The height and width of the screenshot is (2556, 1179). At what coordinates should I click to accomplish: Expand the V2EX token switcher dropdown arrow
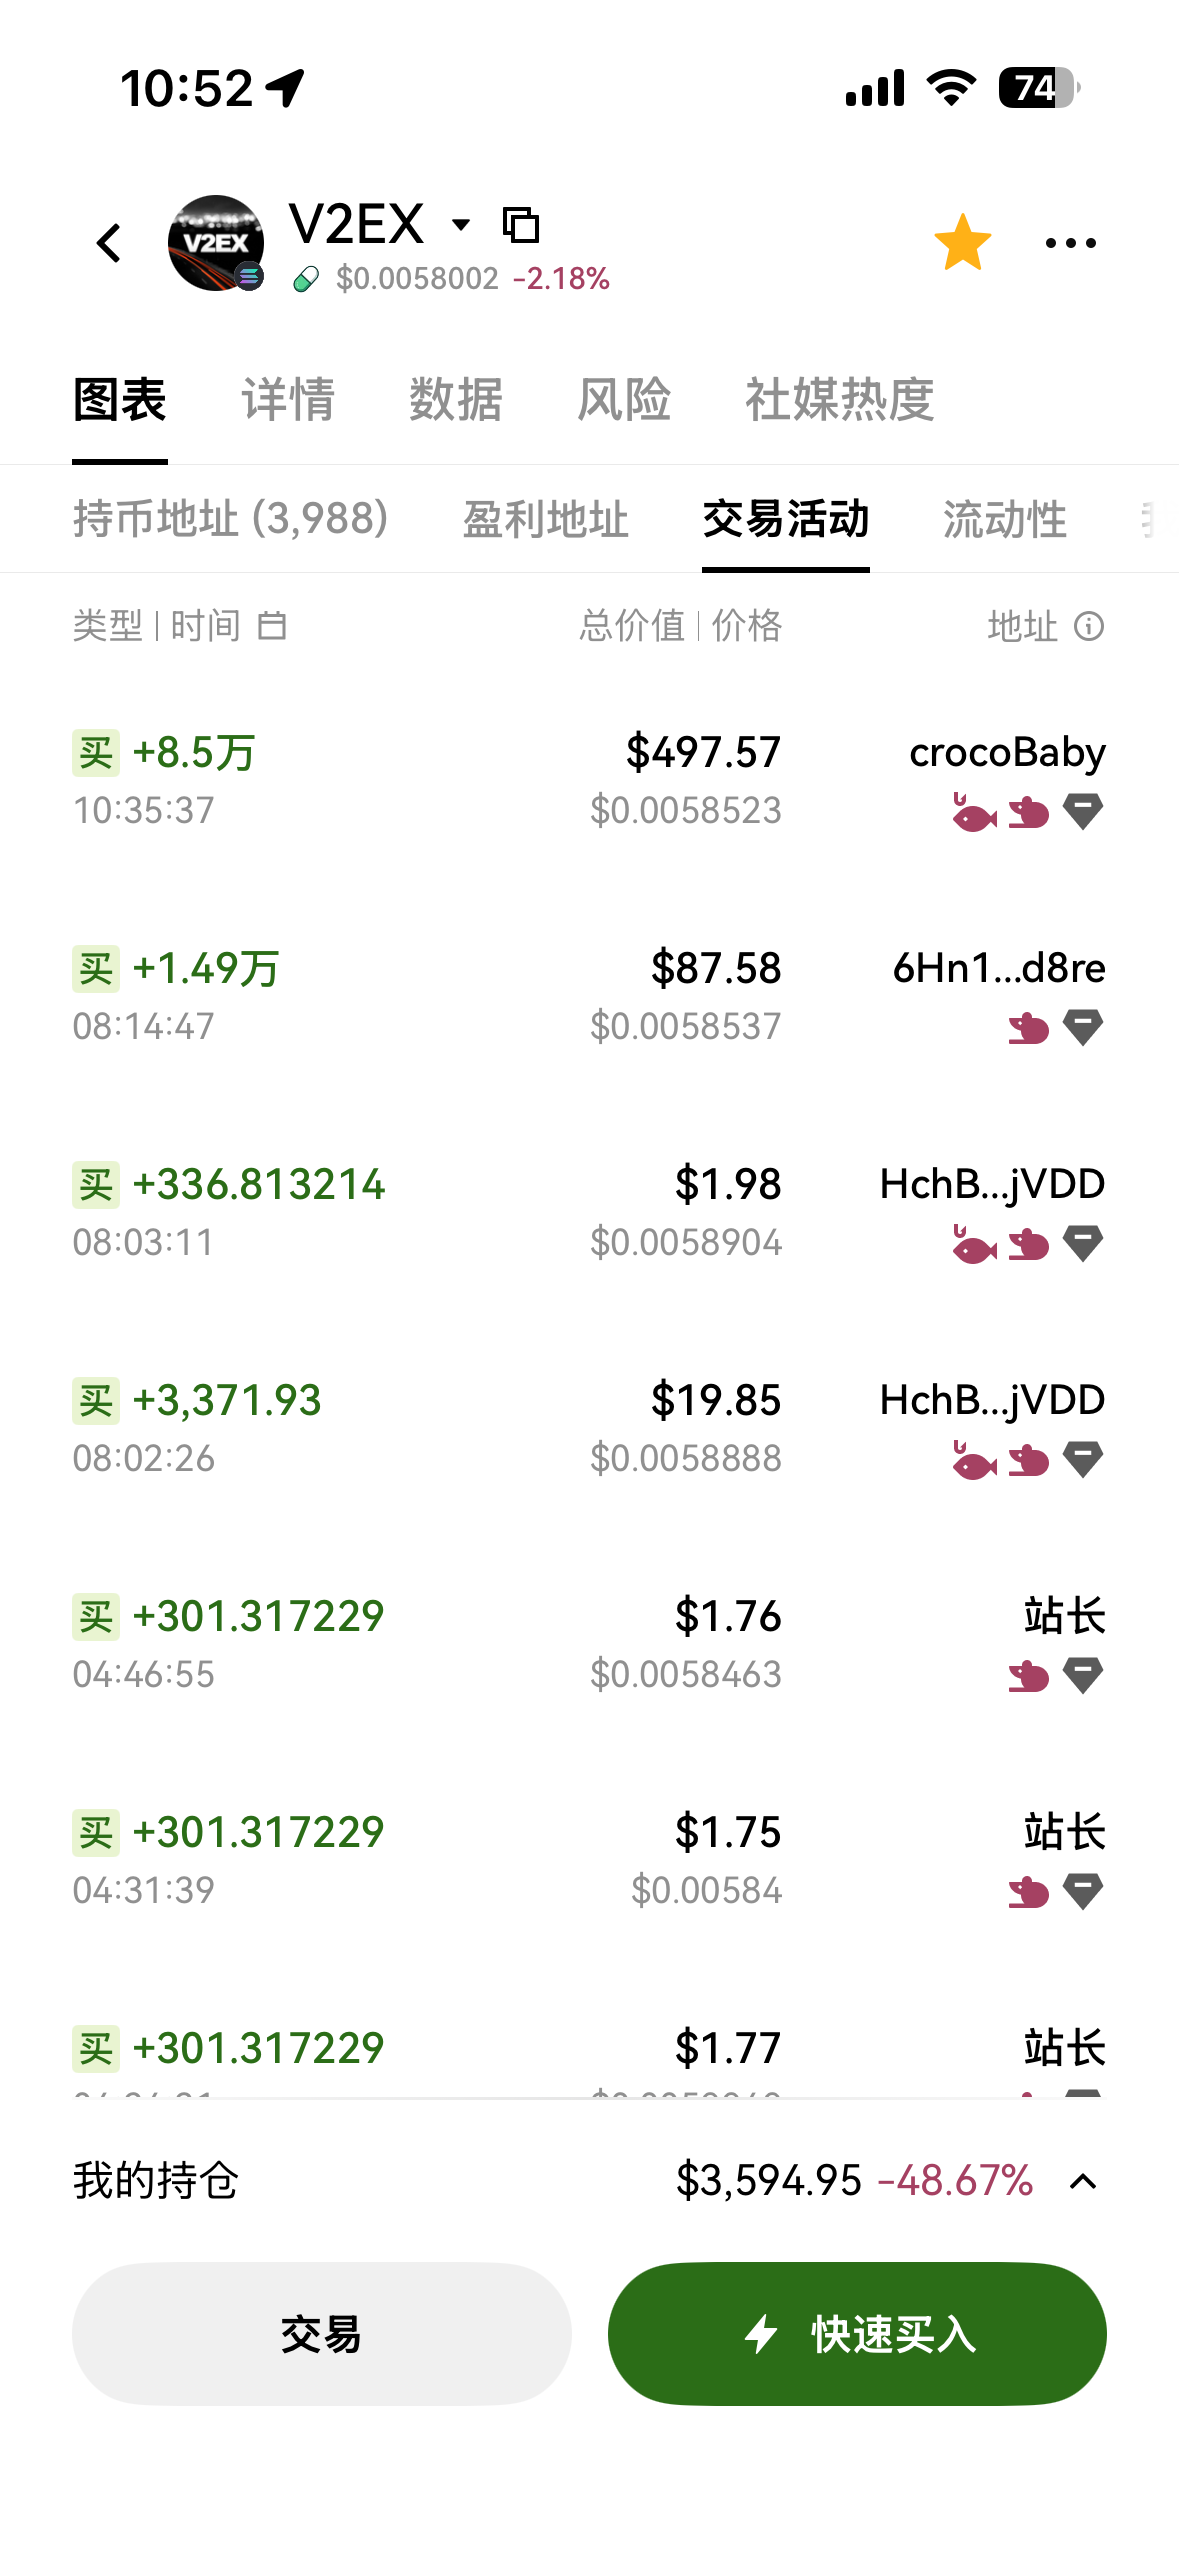coord(461,225)
